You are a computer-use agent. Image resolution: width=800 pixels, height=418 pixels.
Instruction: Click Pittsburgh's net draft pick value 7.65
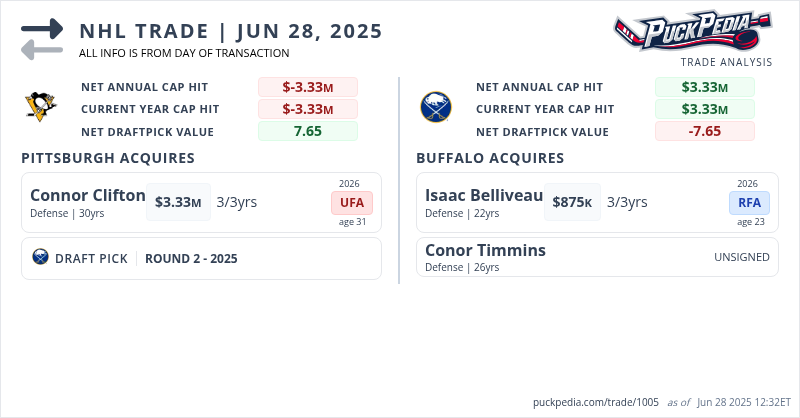pyautogui.click(x=307, y=131)
